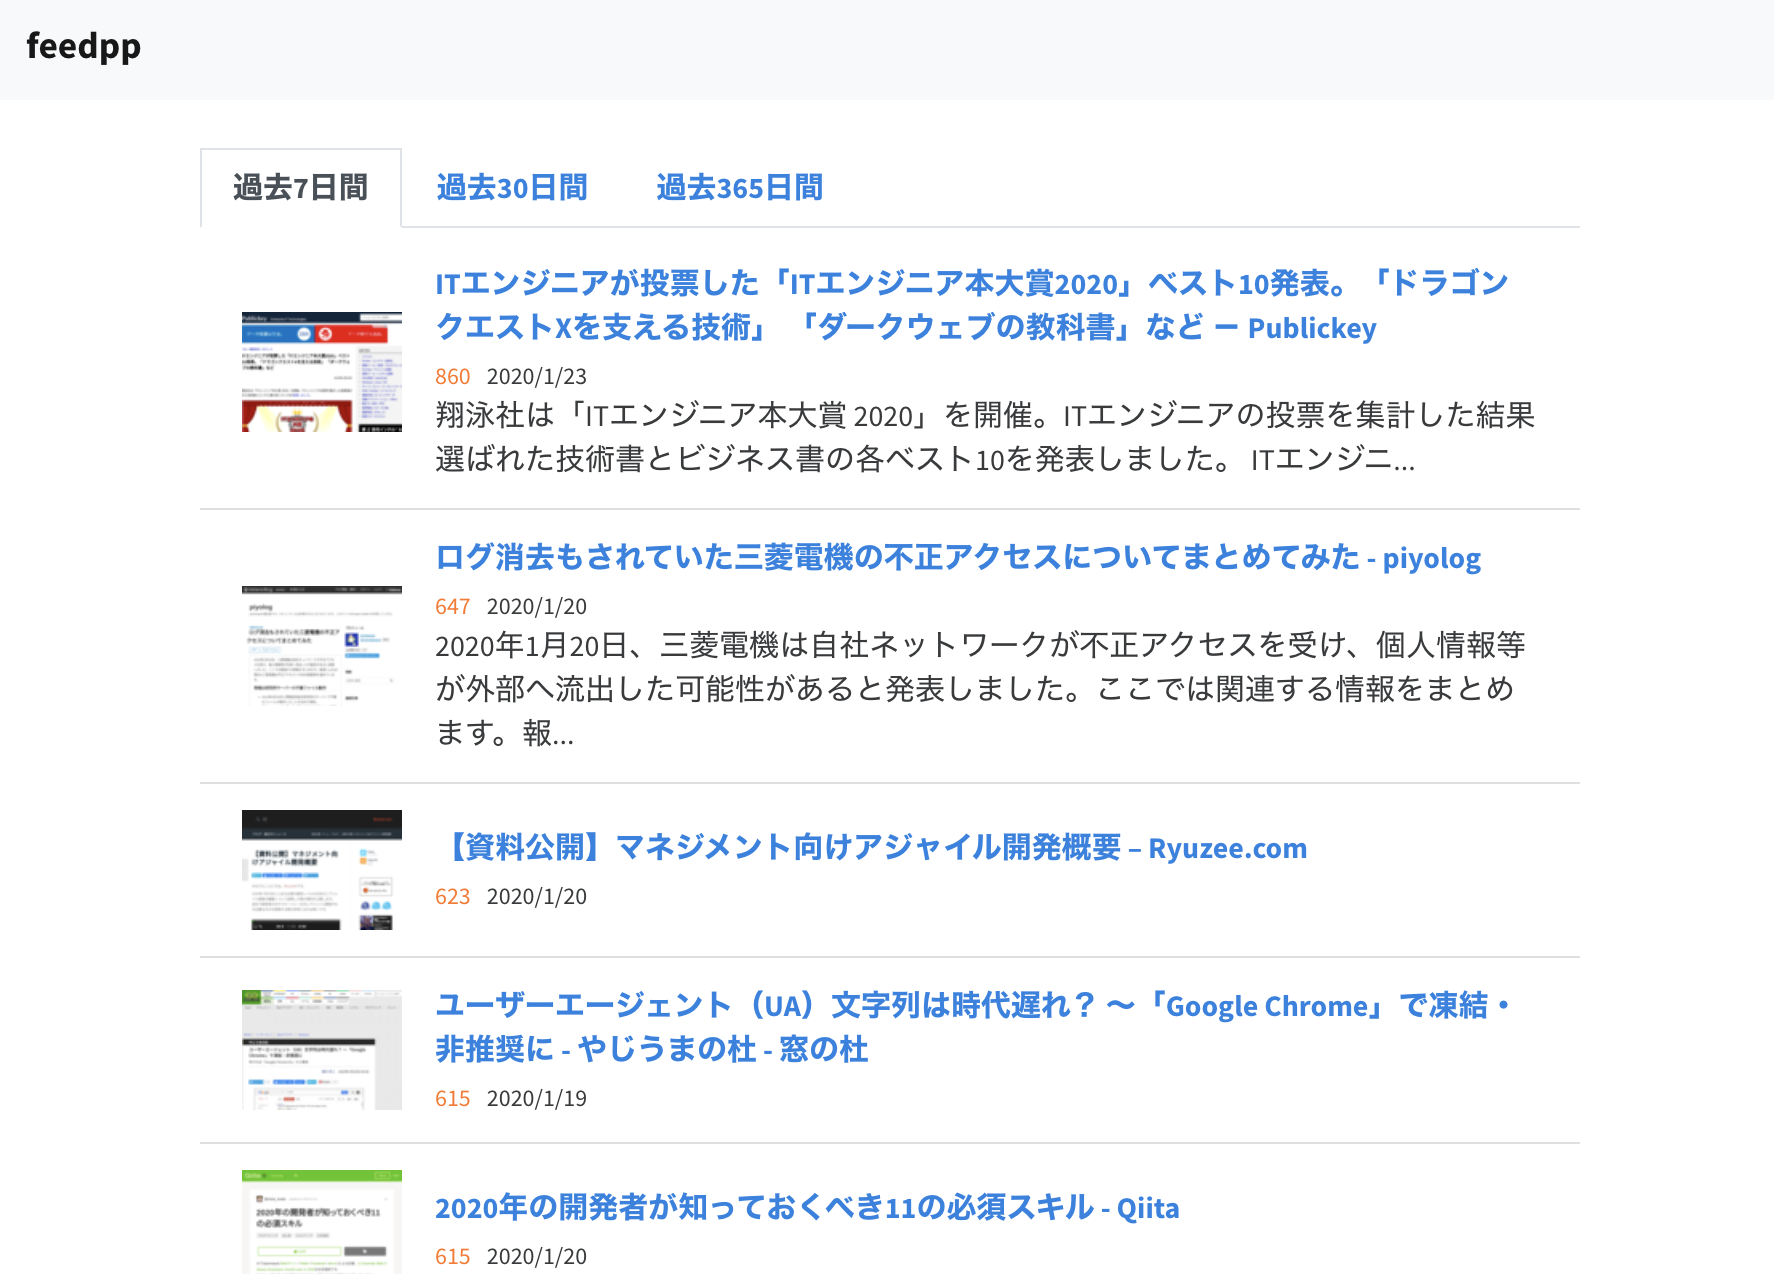Click the feedpp site title
Viewport: 1774px width, 1274px height.
[84, 46]
